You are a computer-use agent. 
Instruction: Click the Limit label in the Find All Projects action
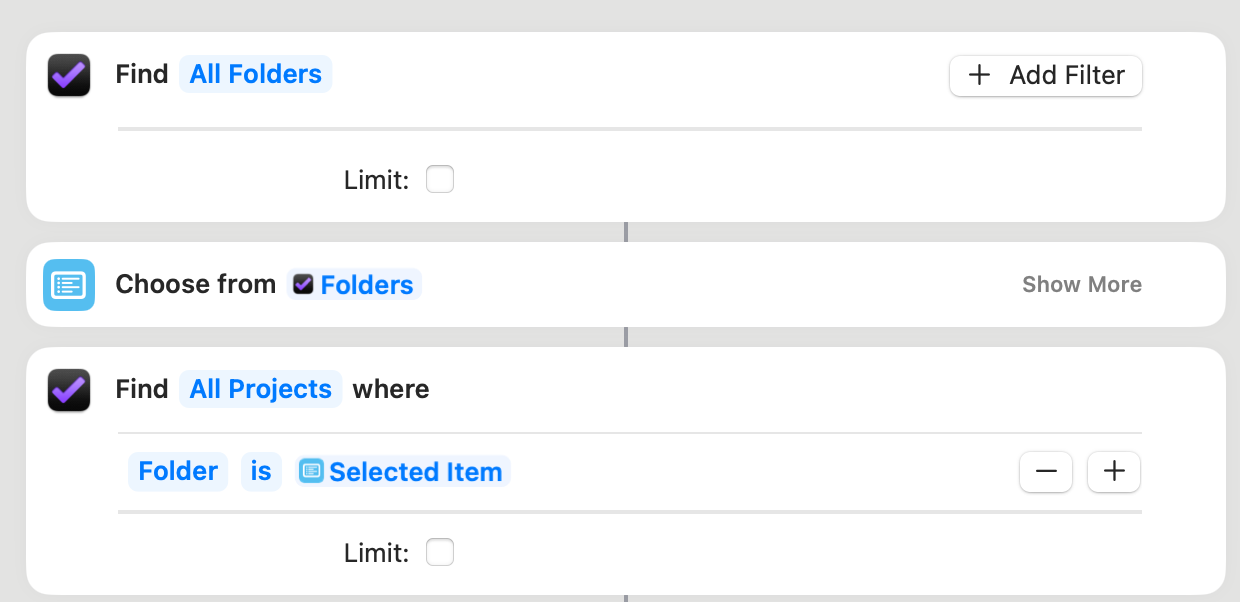tap(377, 553)
